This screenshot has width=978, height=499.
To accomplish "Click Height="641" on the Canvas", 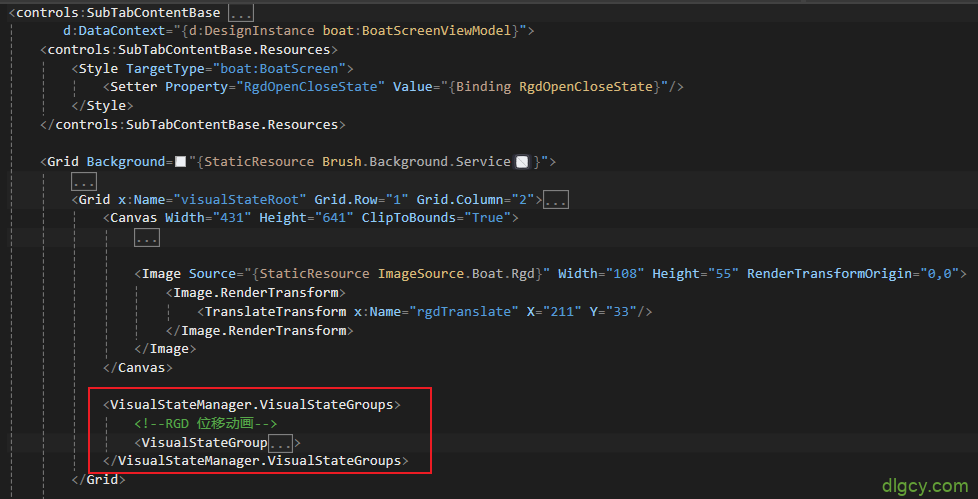I will point(306,218).
